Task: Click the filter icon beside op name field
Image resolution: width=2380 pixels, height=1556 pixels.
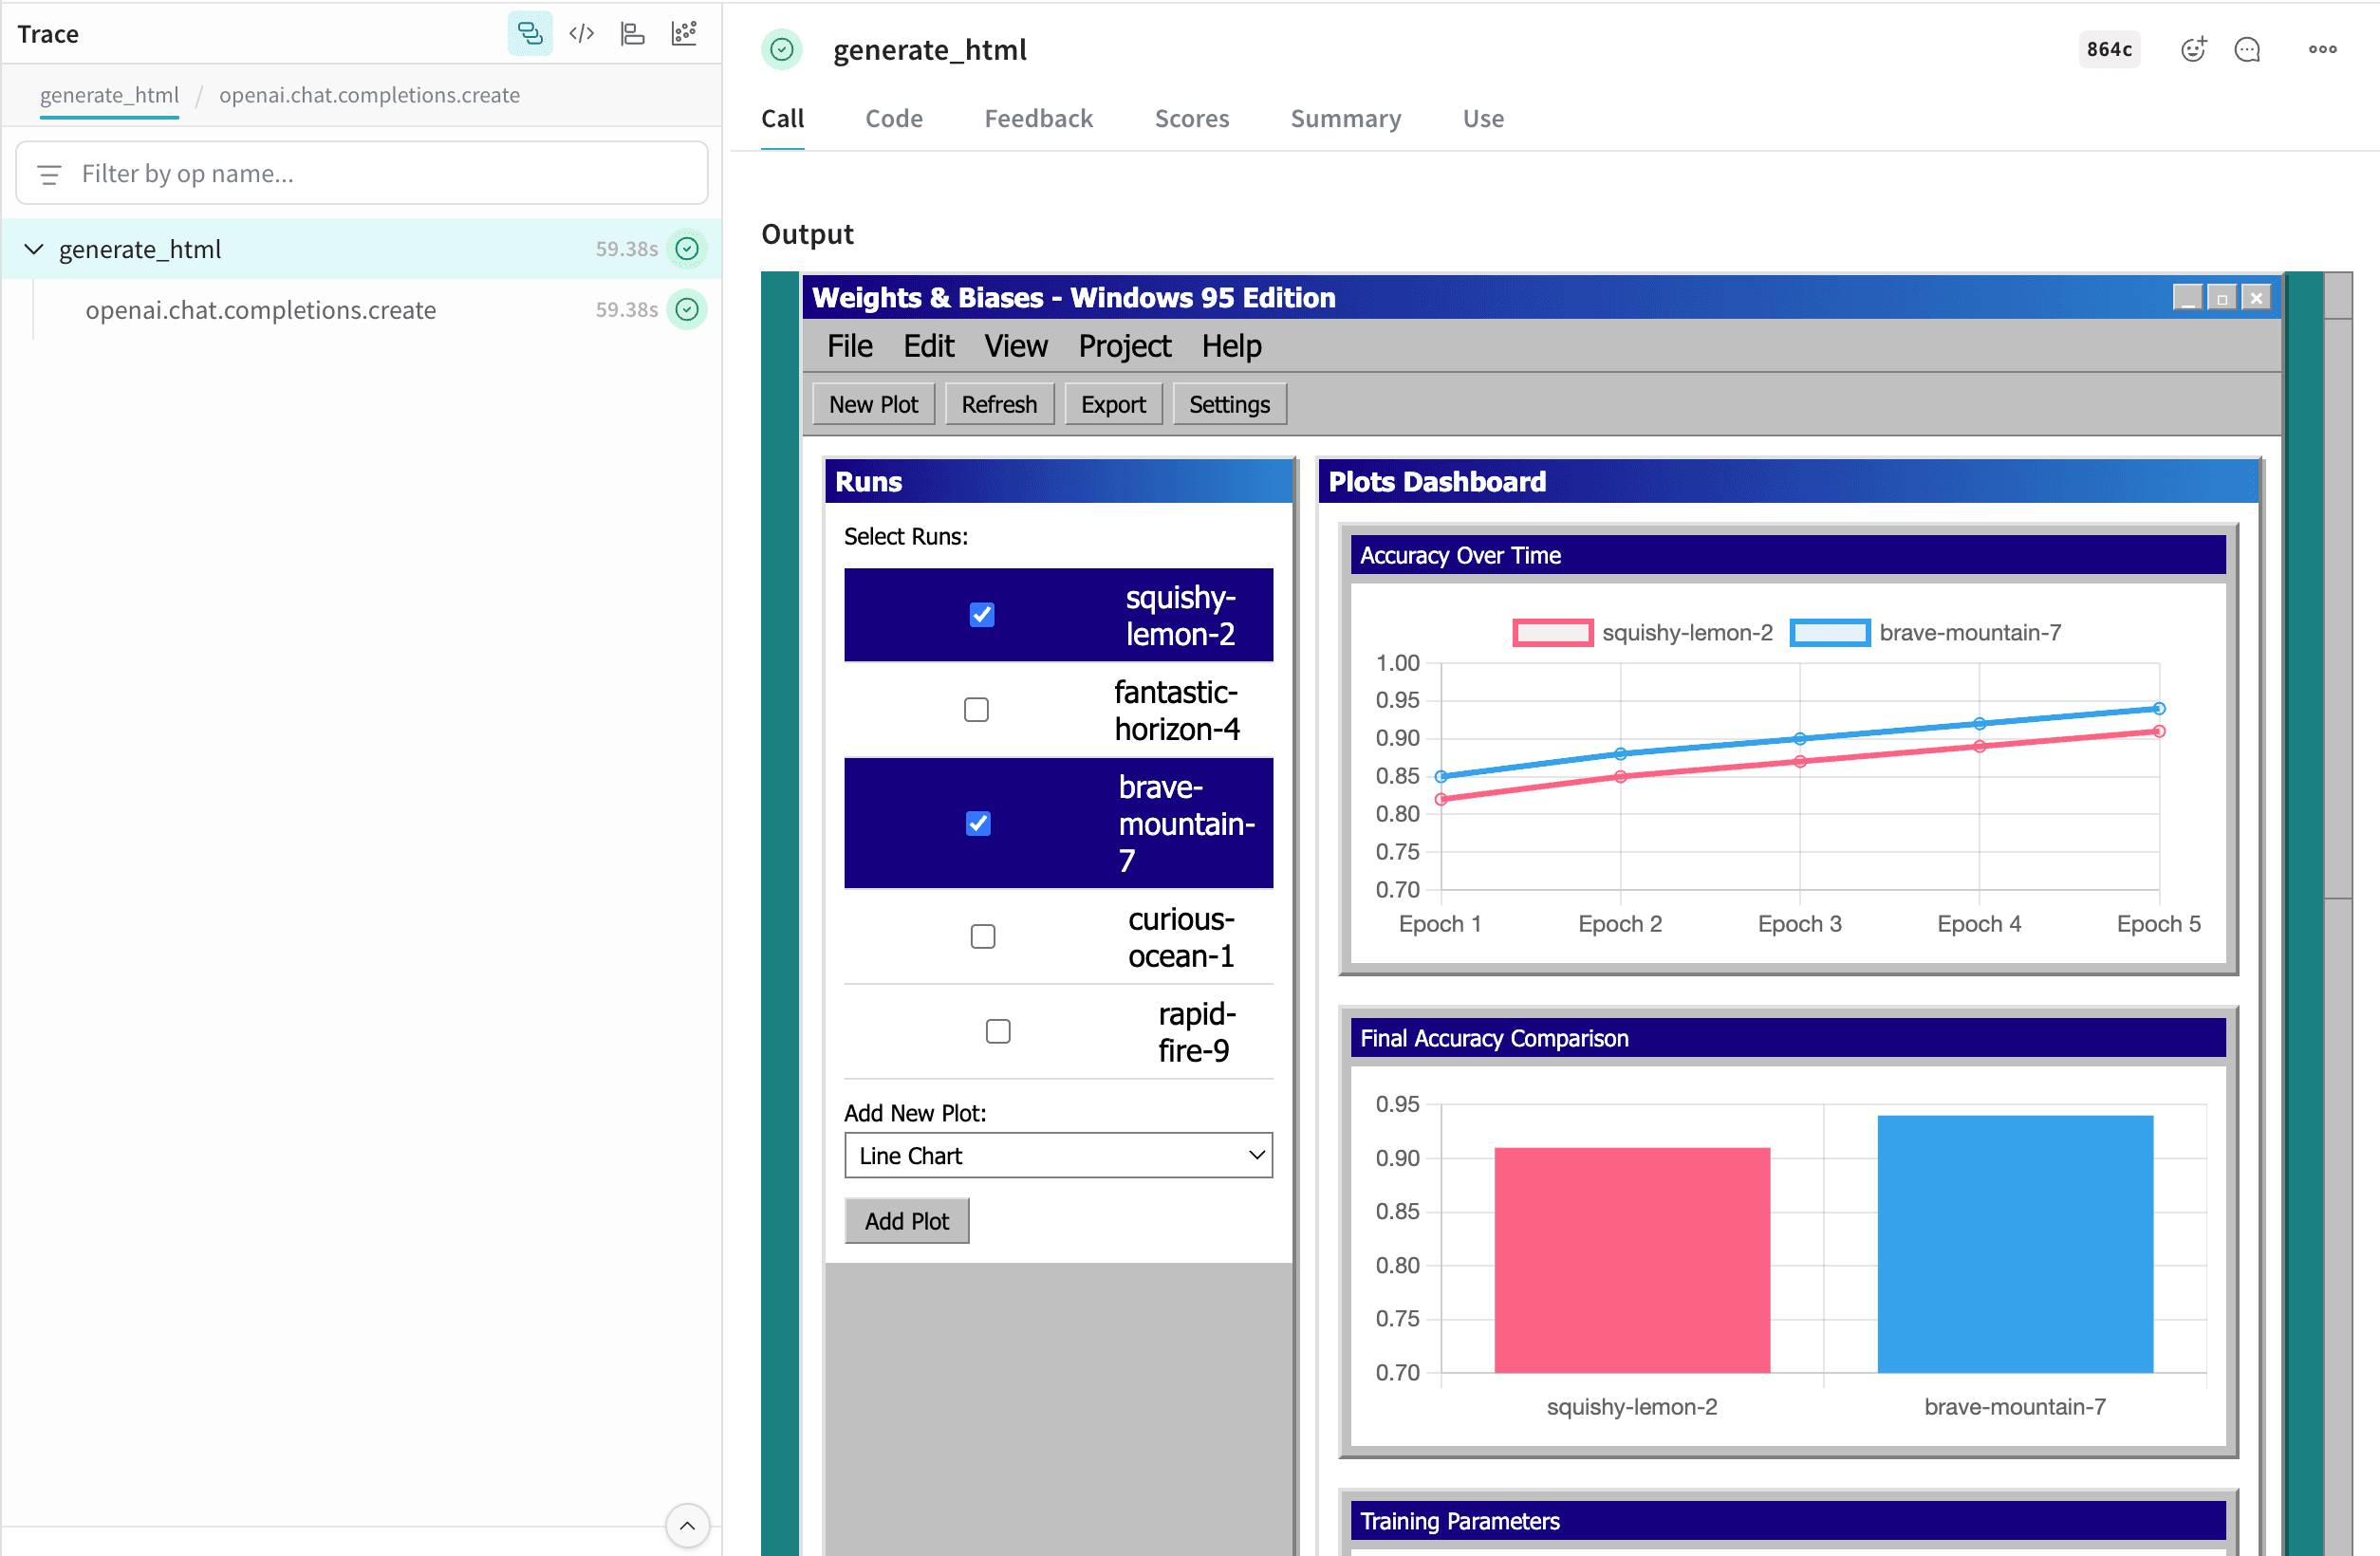Action: coord(49,174)
